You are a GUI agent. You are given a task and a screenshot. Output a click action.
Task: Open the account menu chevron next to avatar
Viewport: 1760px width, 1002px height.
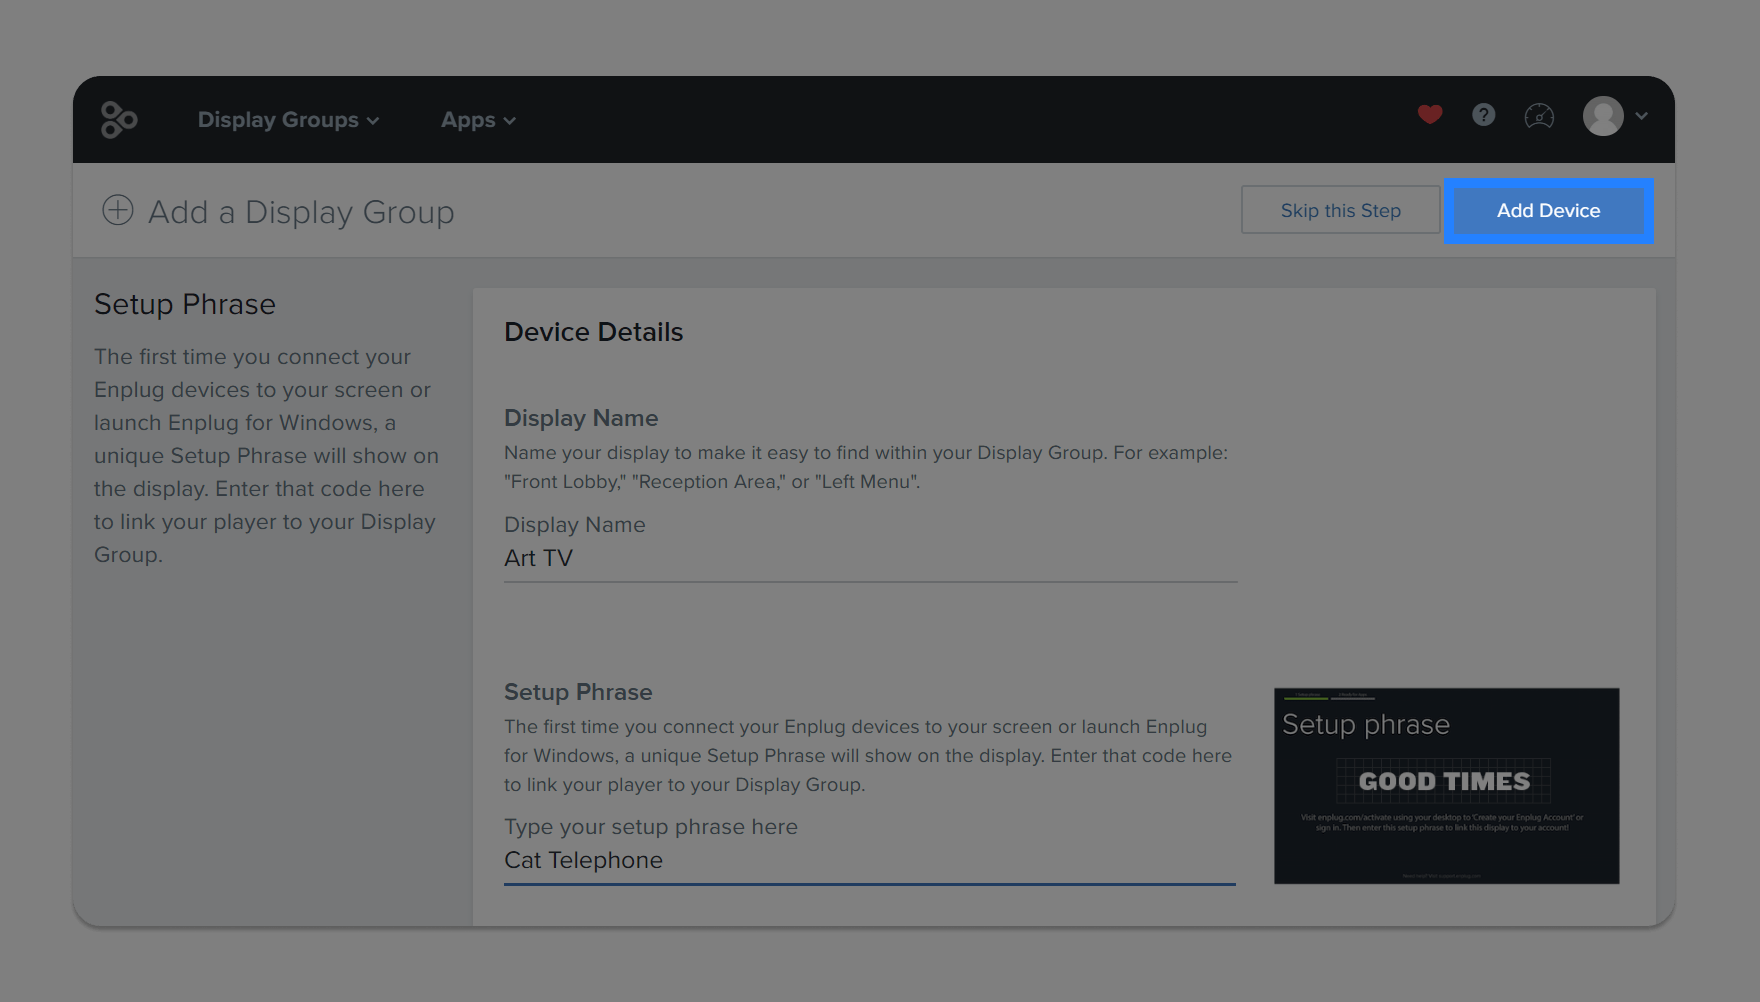(x=1642, y=116)
